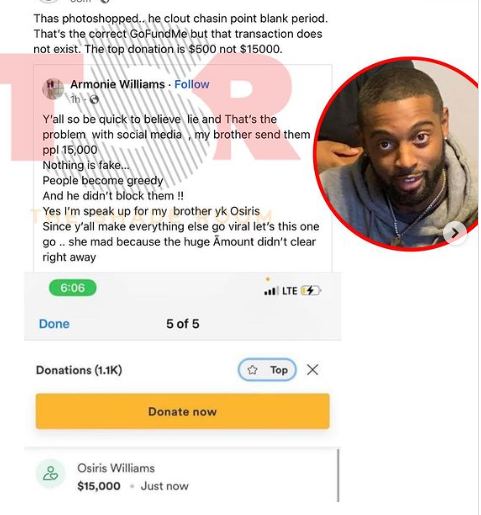This screenshot has width=481, height=515.
Task: Open the red-circled man's photo
Action: [x=397, y=154]
